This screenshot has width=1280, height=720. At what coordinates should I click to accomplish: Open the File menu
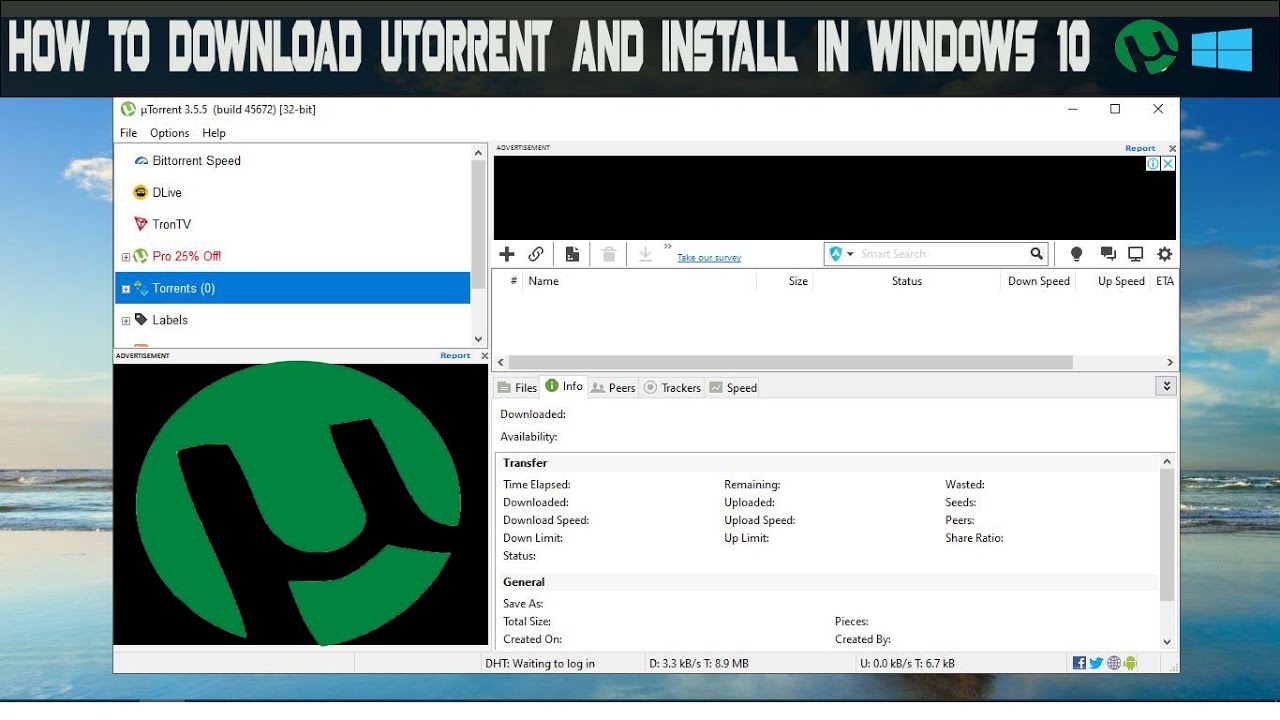pos(129,133)
